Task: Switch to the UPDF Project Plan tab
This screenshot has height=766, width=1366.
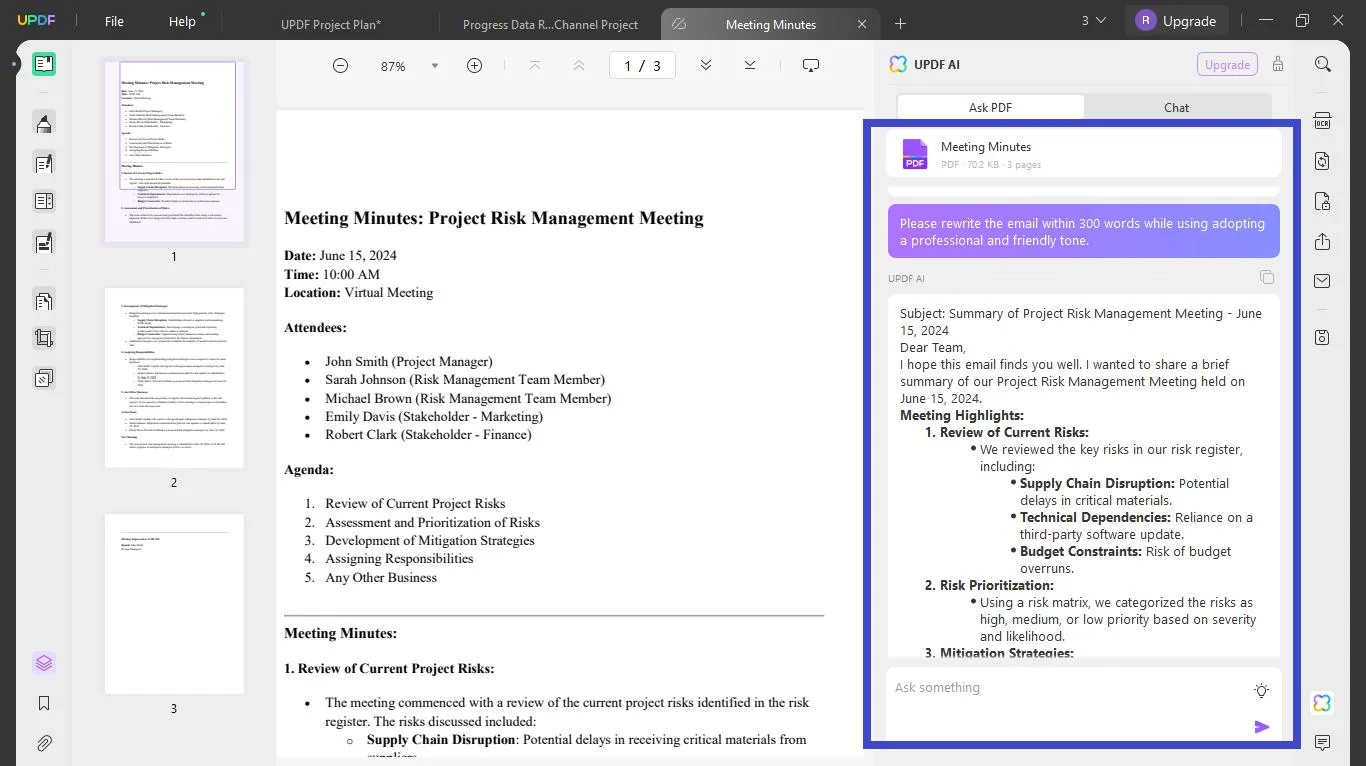Action: [331, 23]
